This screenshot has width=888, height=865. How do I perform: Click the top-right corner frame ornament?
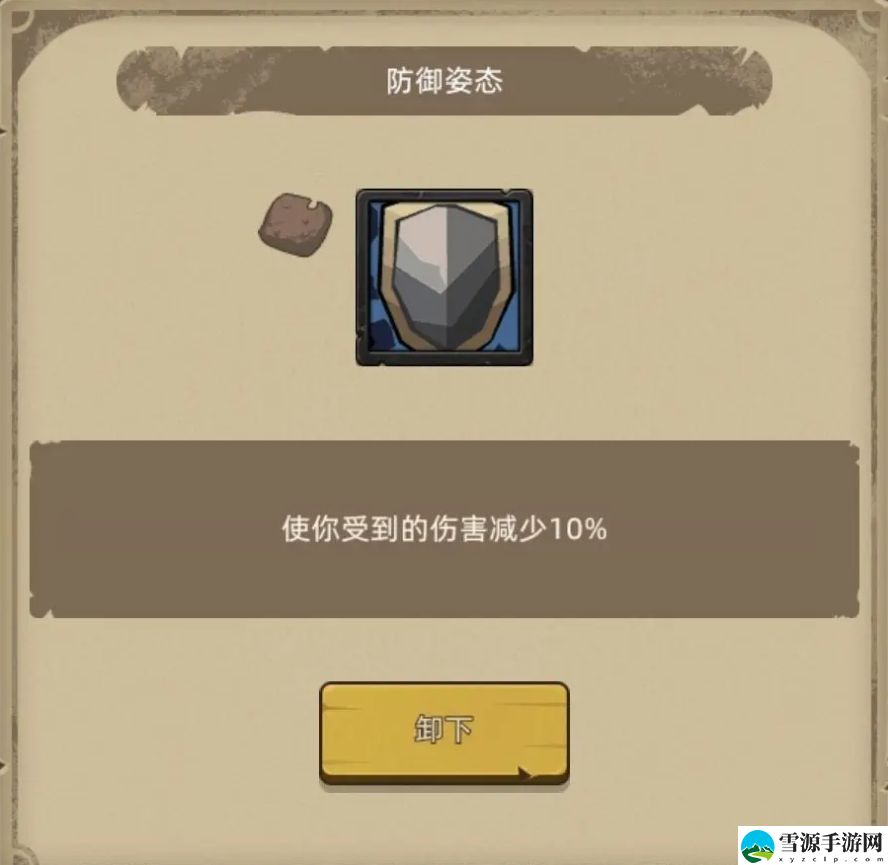869,22
